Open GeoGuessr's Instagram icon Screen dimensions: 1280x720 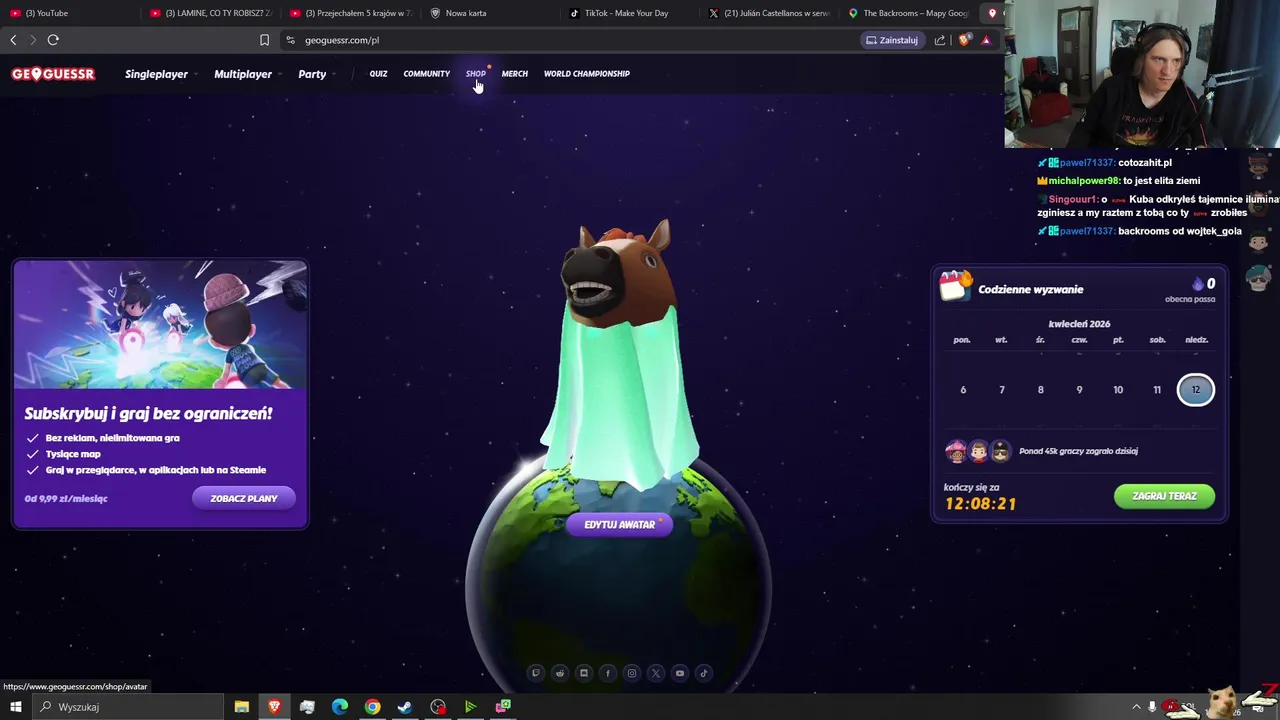632,673
